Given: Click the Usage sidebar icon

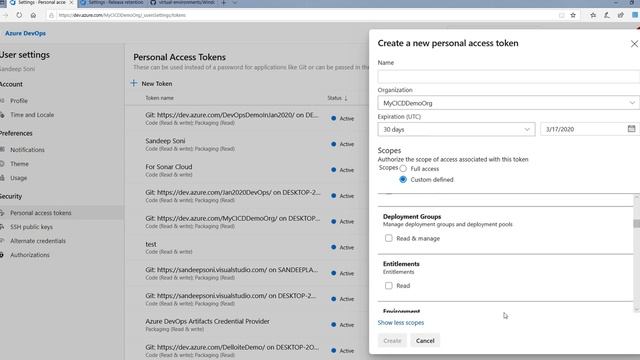Looking at the screenshot, I should coord(2,178).
